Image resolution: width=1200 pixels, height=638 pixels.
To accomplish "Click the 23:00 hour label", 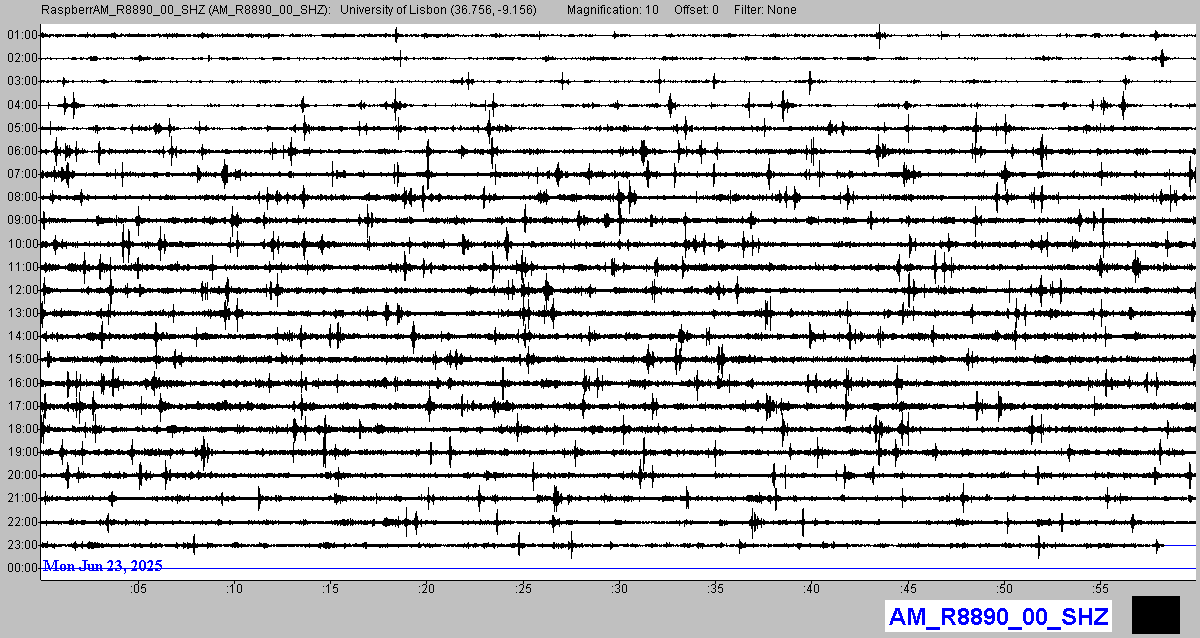I will (x=22, y=545).
